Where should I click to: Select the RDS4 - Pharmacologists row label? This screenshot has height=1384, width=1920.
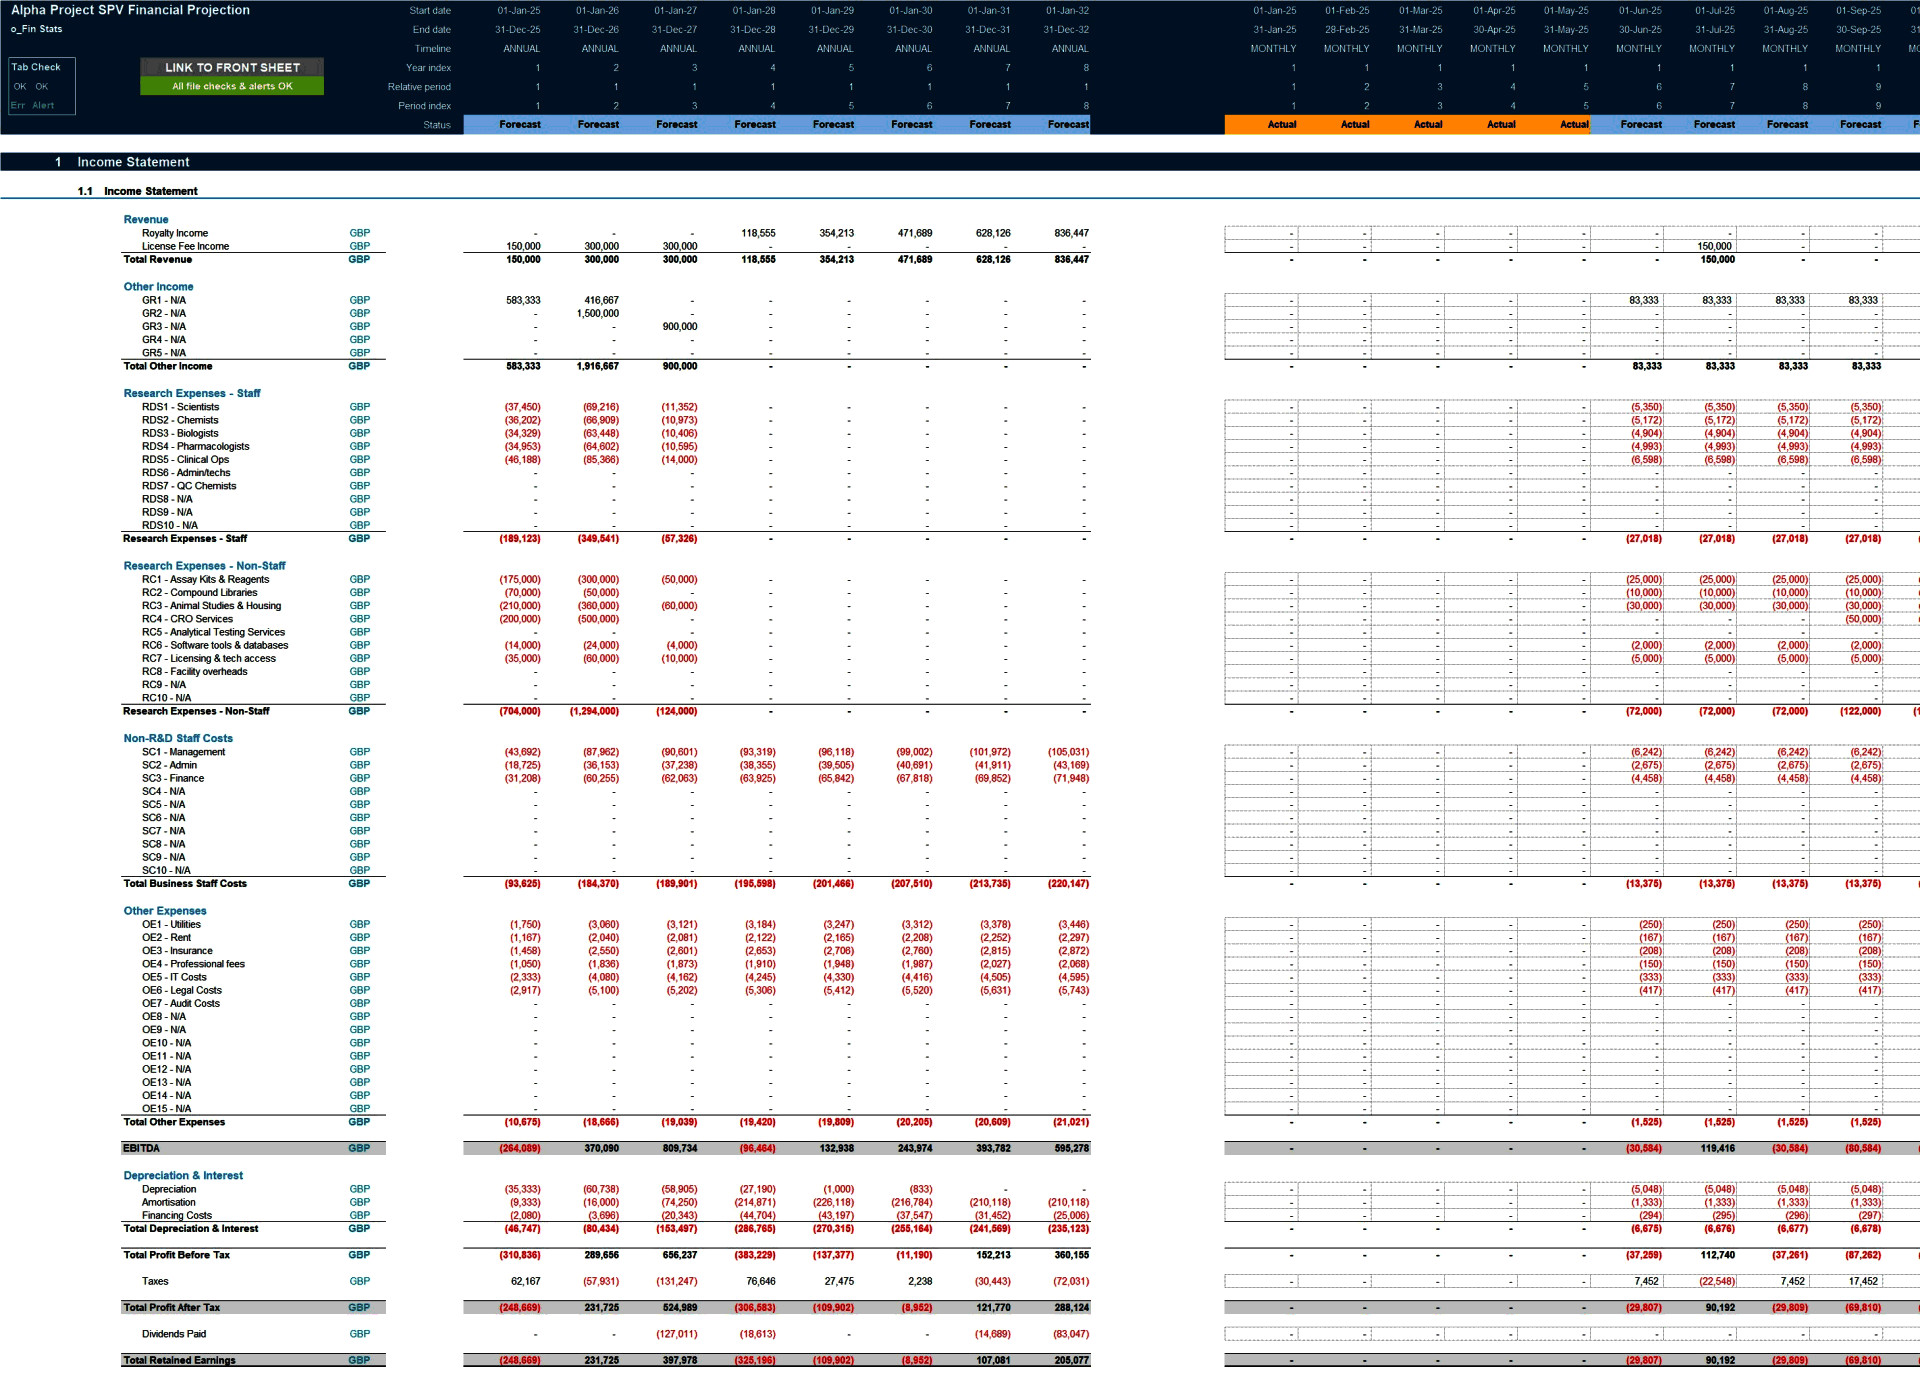click(195, 446)
